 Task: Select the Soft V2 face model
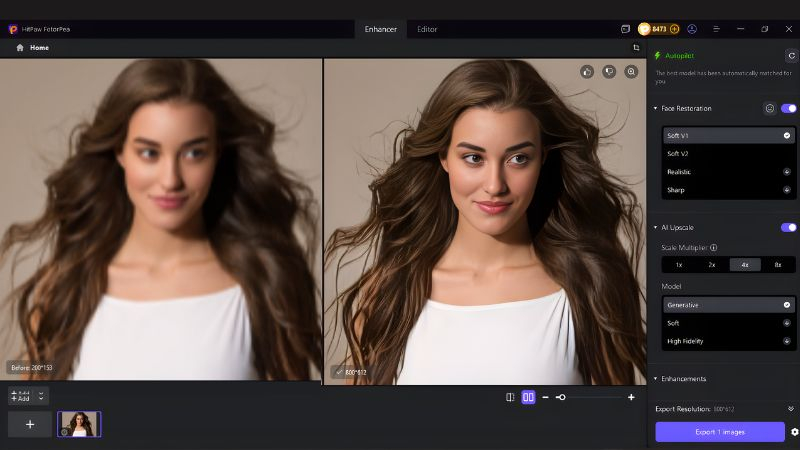point(728,154)
